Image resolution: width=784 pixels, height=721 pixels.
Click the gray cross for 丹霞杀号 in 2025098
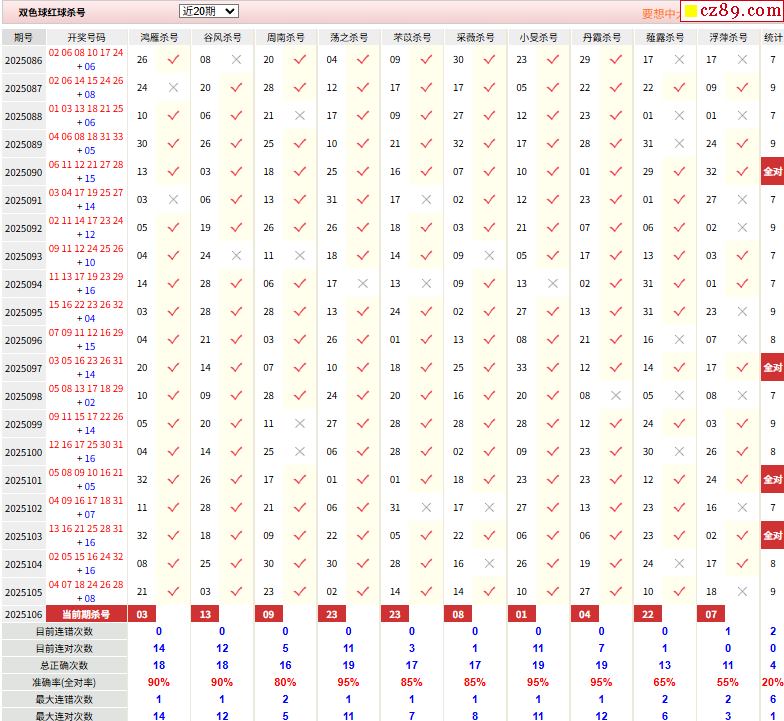pyautogui.click(x=615, y=396)
